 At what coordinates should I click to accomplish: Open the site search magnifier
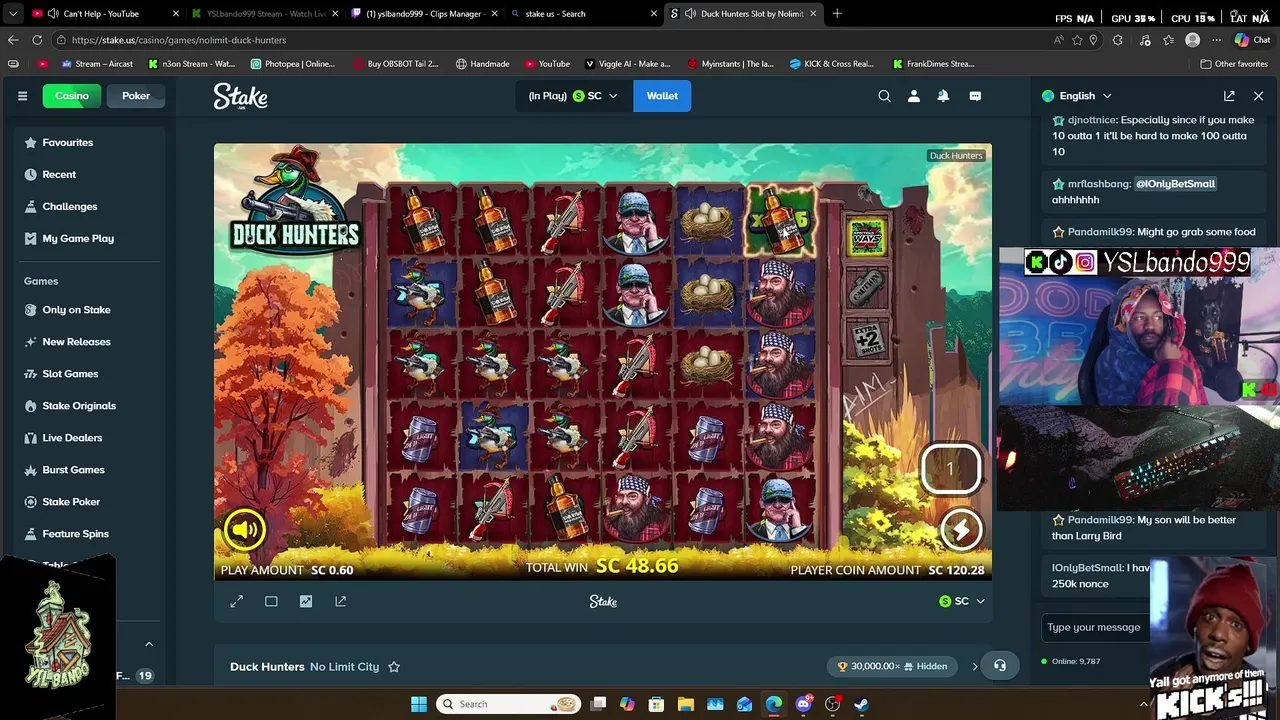[884, 96]
